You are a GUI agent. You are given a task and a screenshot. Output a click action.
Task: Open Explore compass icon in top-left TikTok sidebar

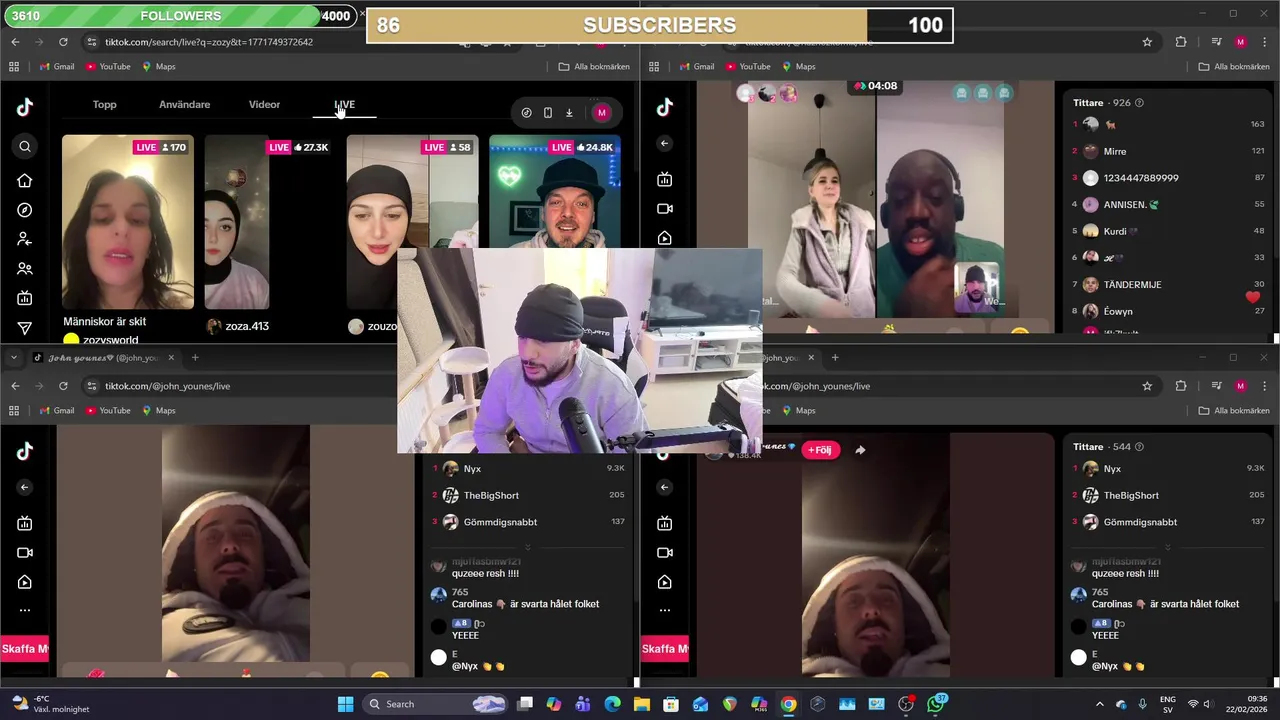tap(25, 210)
